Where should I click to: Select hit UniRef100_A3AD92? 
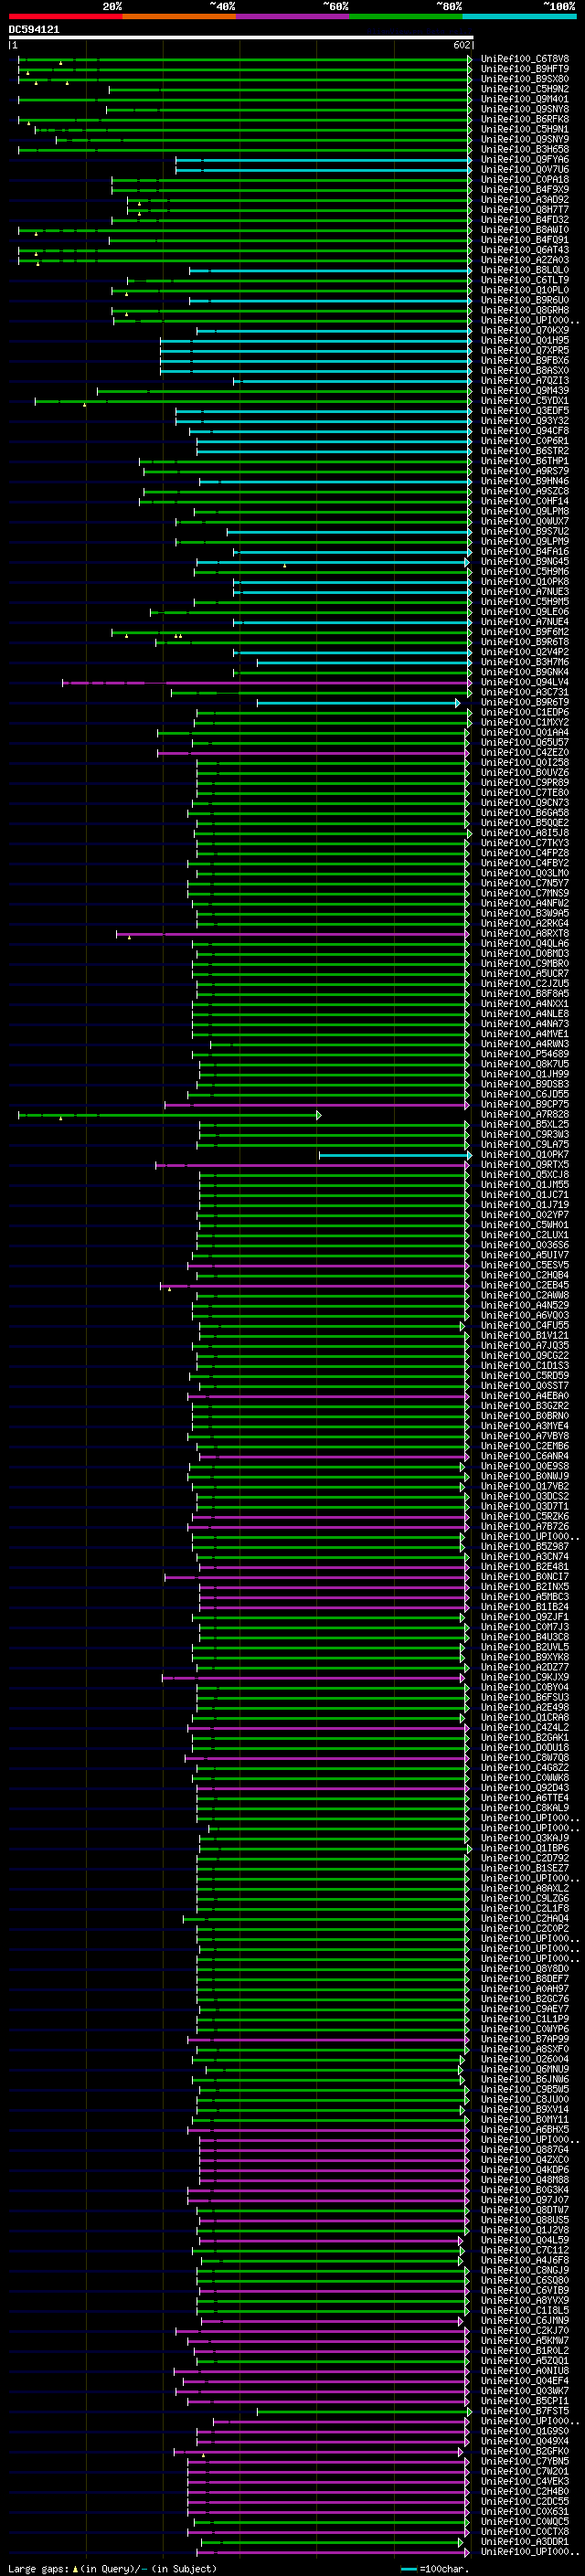point(525,199)
